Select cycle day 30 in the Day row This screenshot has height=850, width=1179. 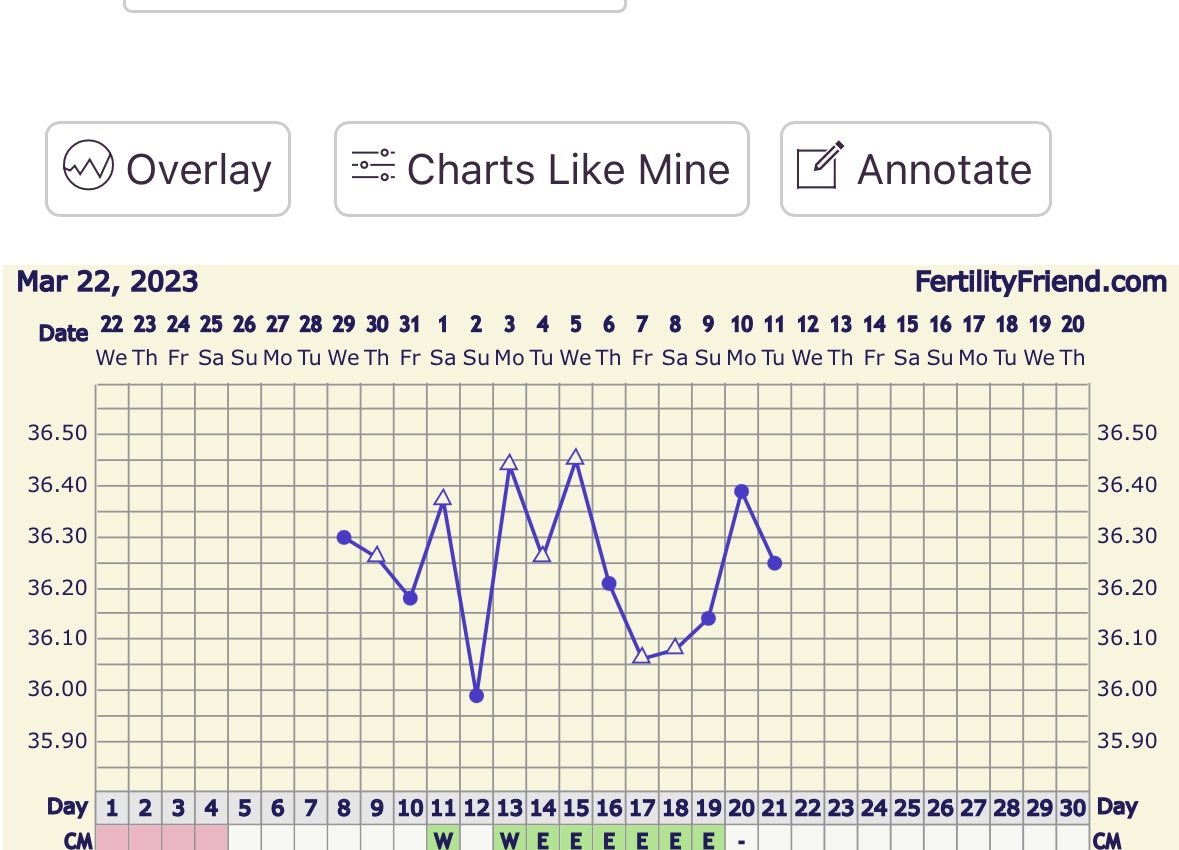1073,808
